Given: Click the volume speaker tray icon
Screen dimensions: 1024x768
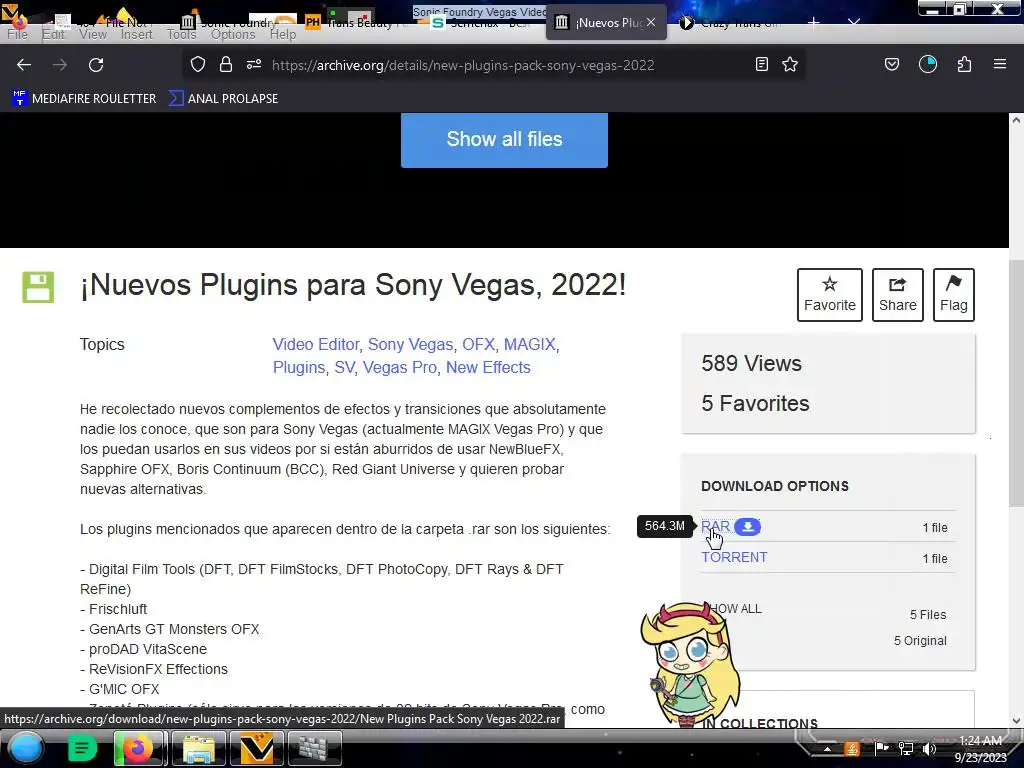Looking at the screenshot, I should pos(929,749).
